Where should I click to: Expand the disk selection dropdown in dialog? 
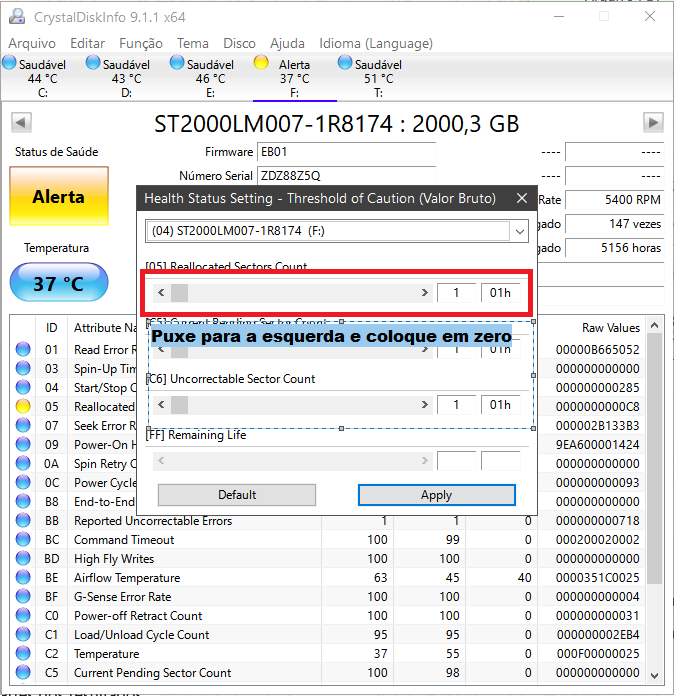coord(519,231)
